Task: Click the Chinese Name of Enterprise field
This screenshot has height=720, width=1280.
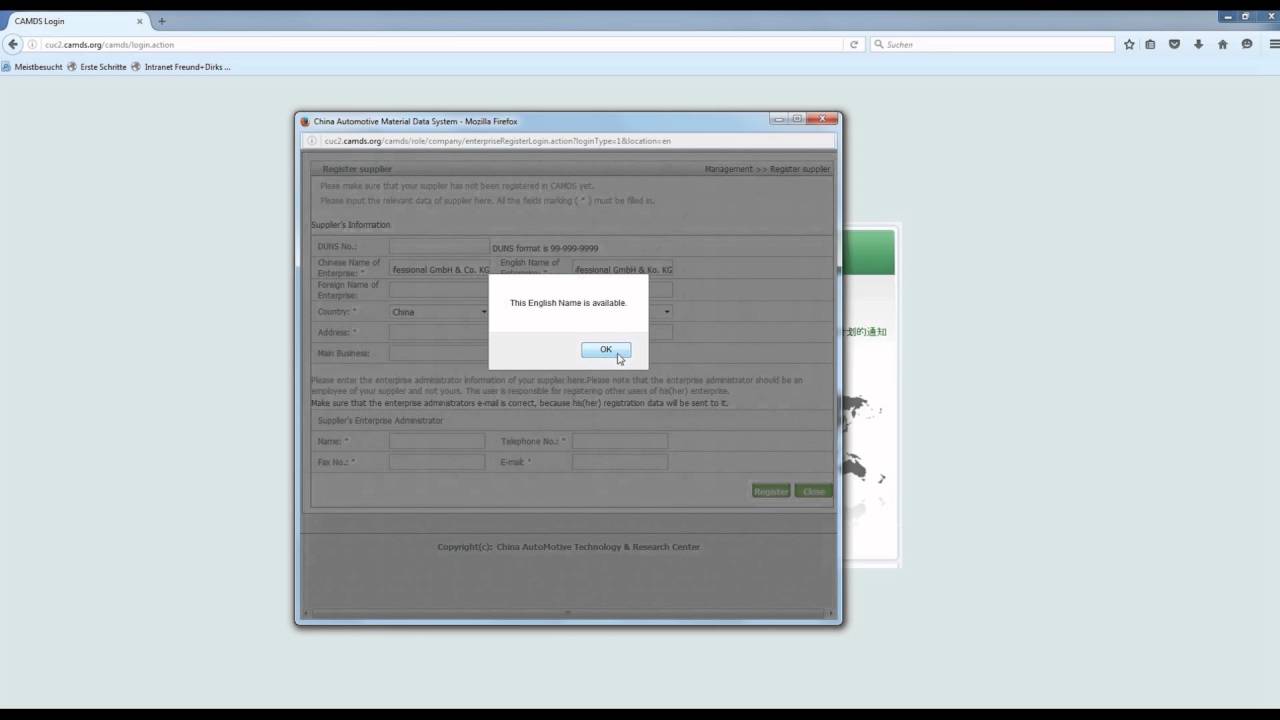Action: click(439, 269)
